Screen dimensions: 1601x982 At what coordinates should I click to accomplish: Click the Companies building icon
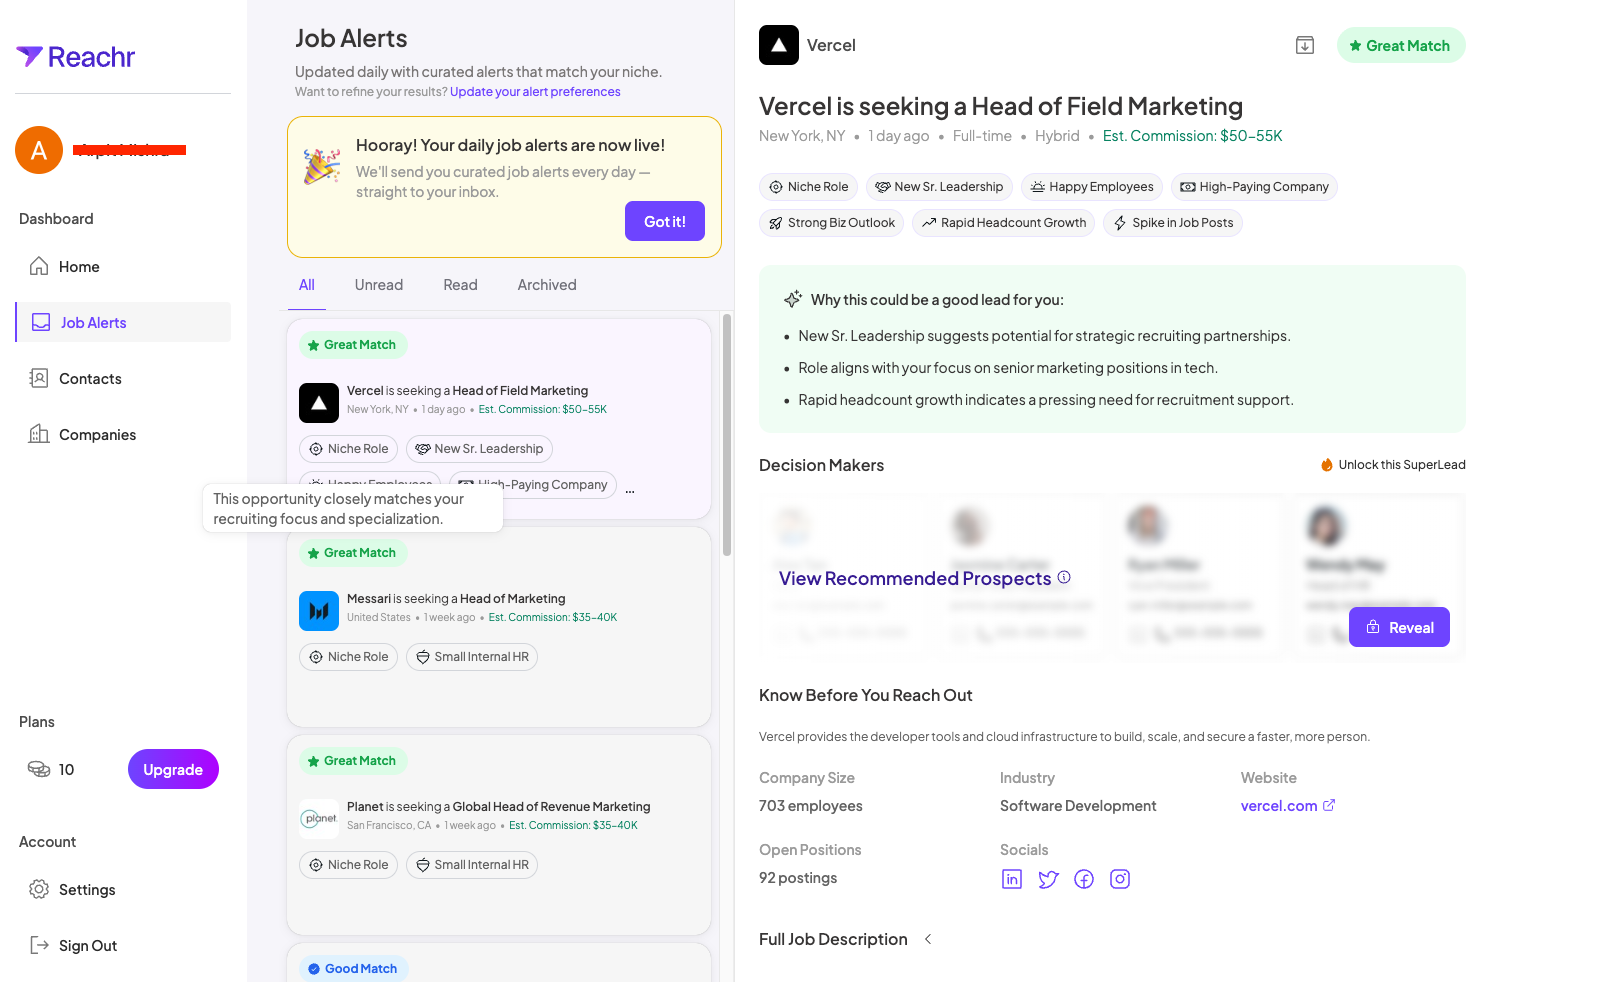click(x=39, y=434)
